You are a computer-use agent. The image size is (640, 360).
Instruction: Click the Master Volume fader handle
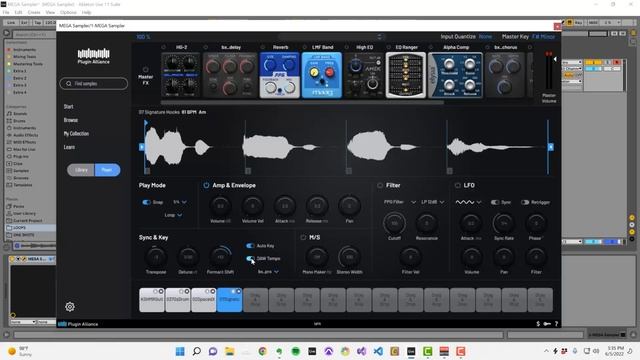[555, 59]
